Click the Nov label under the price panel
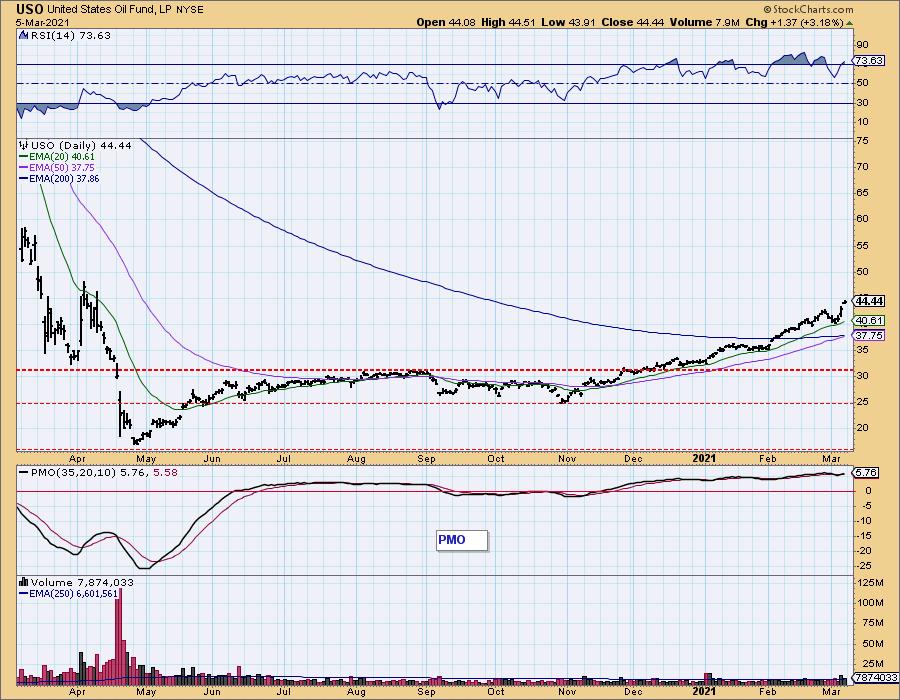 point(567,459)
